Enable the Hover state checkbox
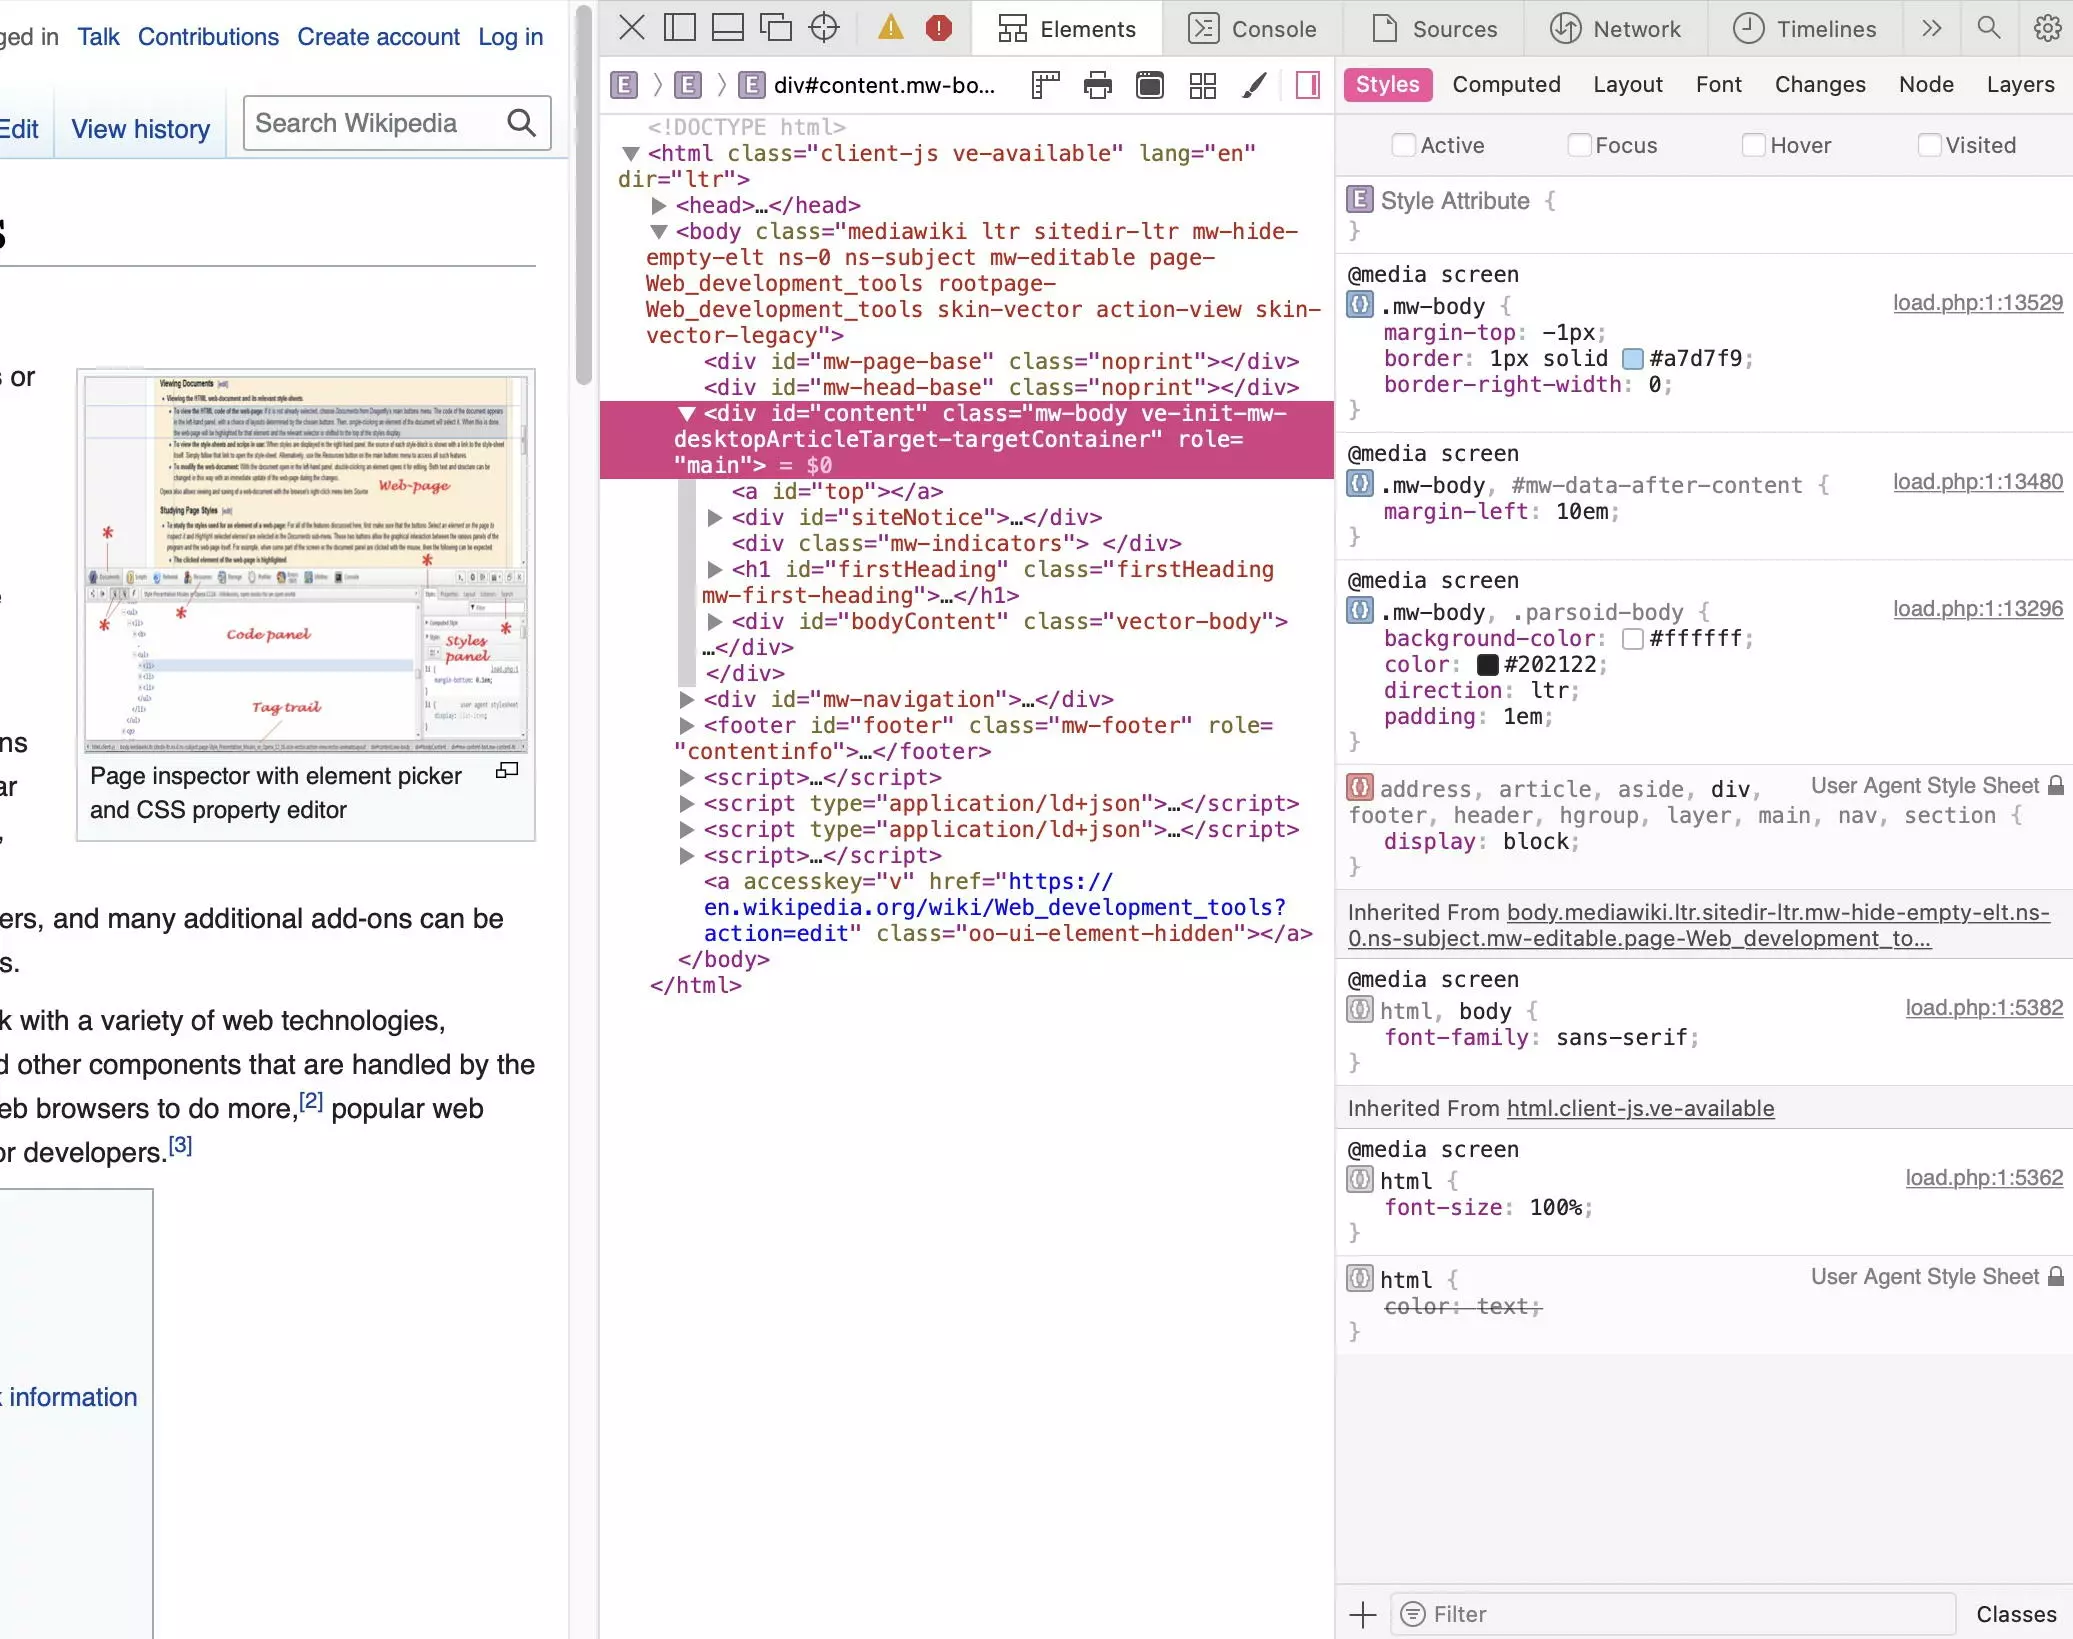 click(x=1753, y=145)
